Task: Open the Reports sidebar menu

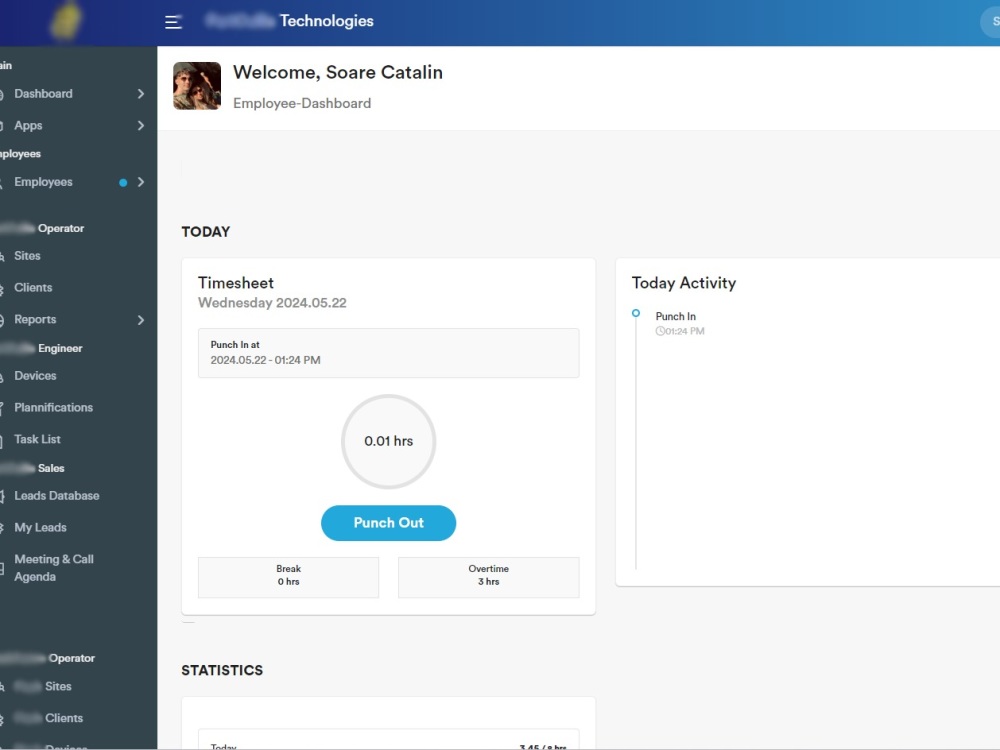Action: pyautogui.click(x=35, y=320)
